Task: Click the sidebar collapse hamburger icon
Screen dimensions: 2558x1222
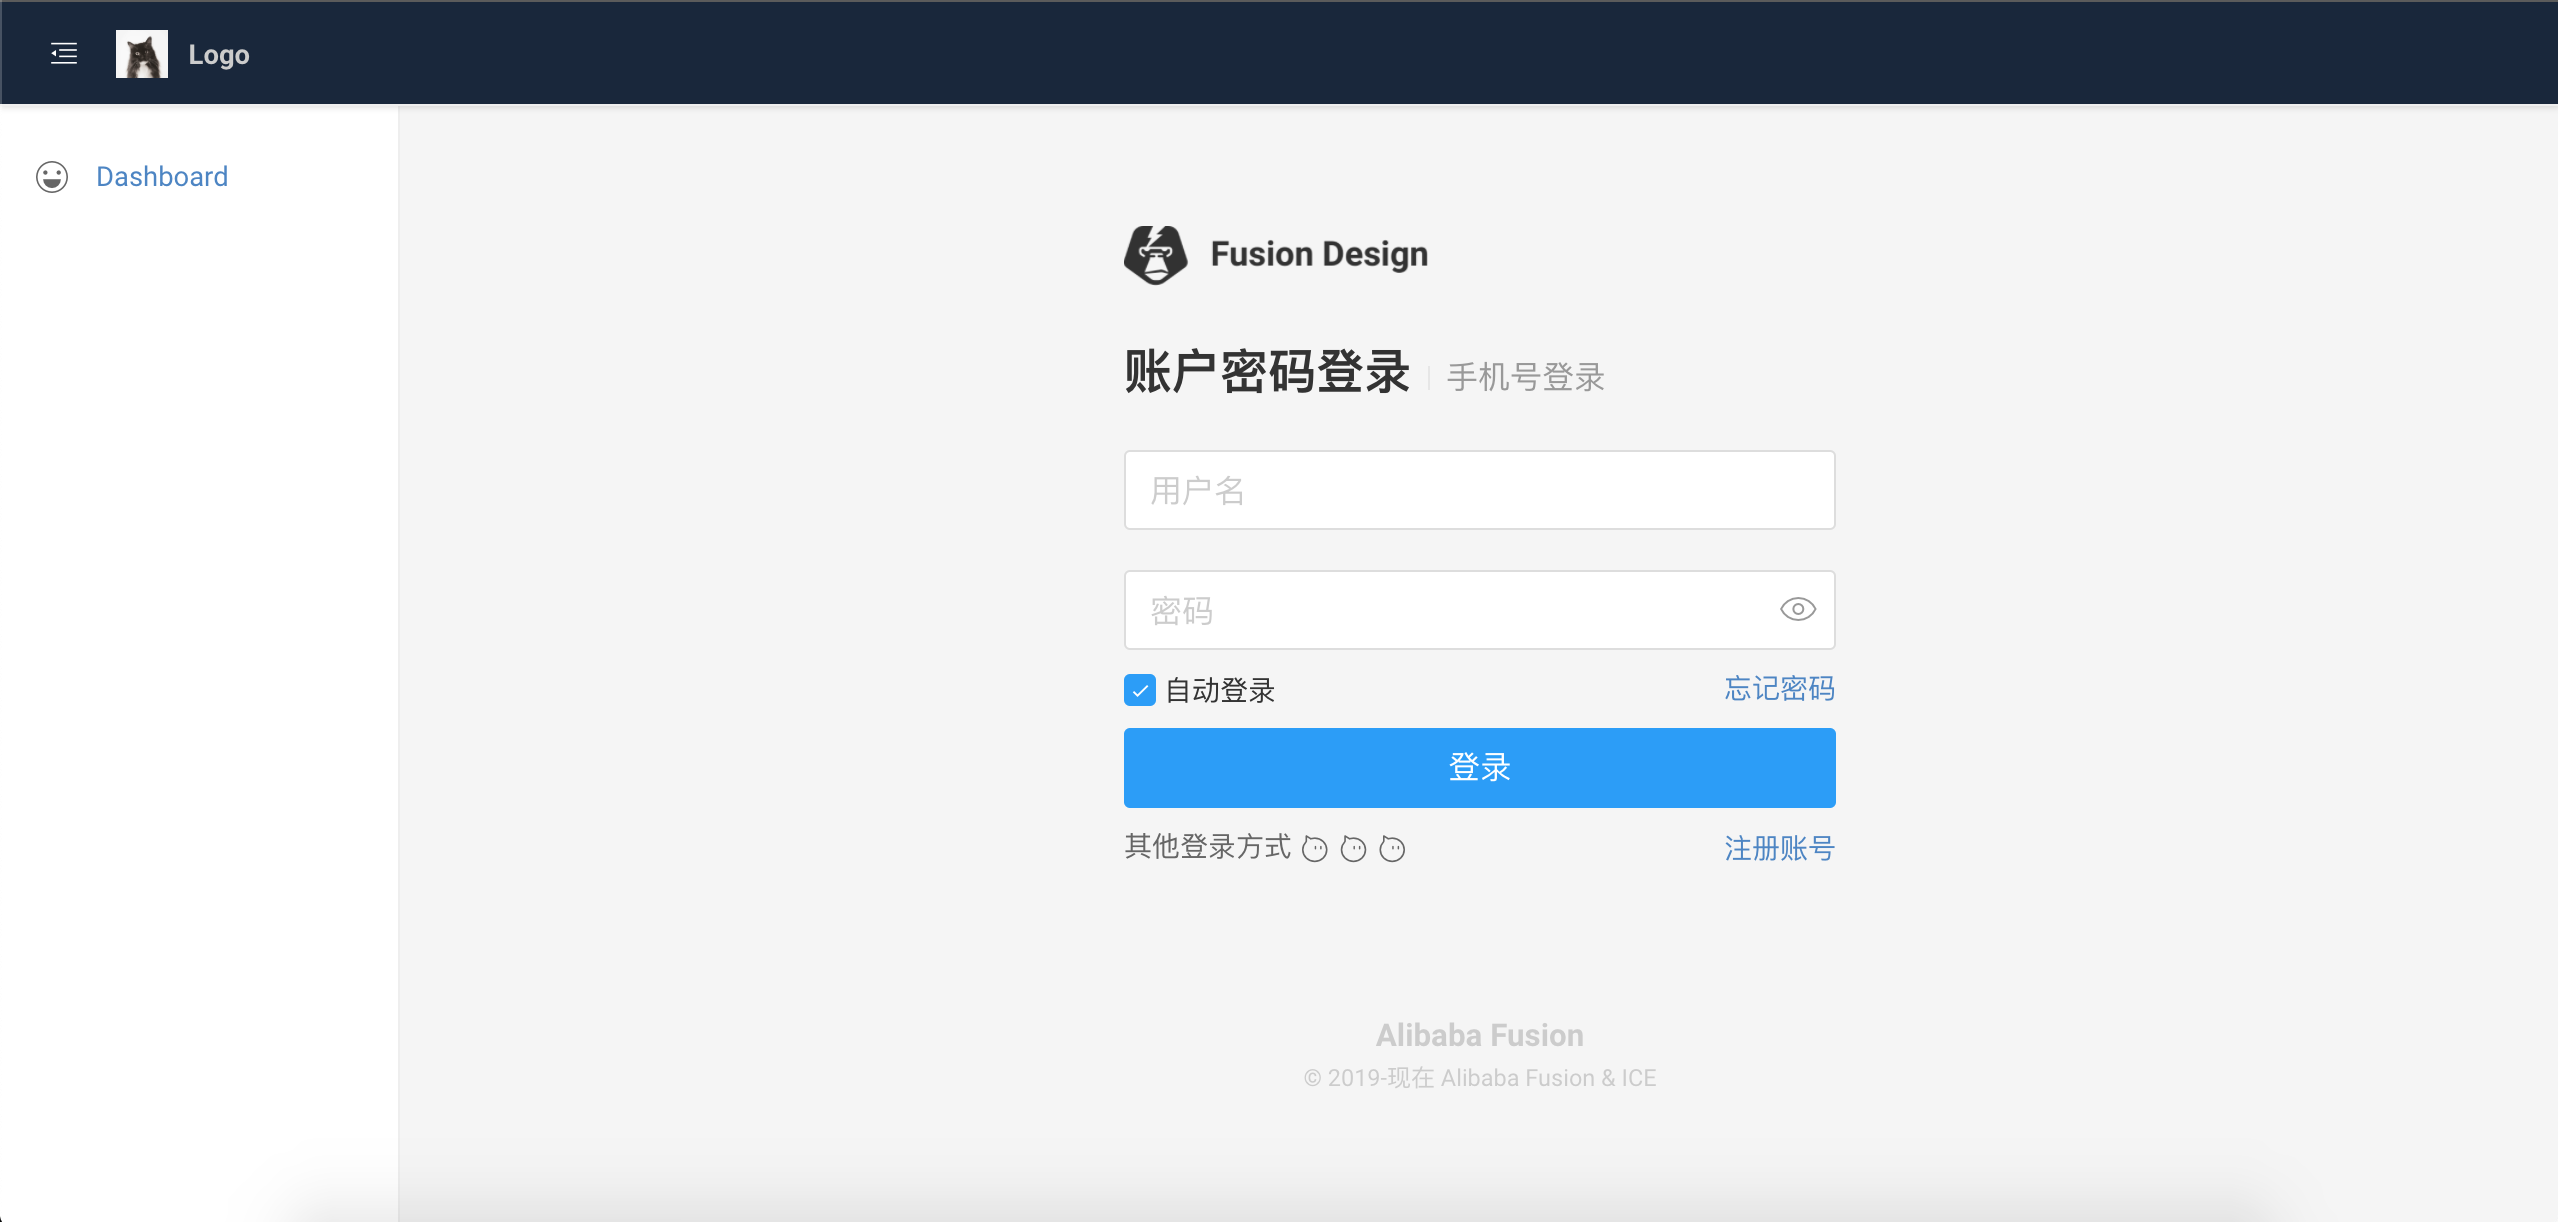Action: 63,53
